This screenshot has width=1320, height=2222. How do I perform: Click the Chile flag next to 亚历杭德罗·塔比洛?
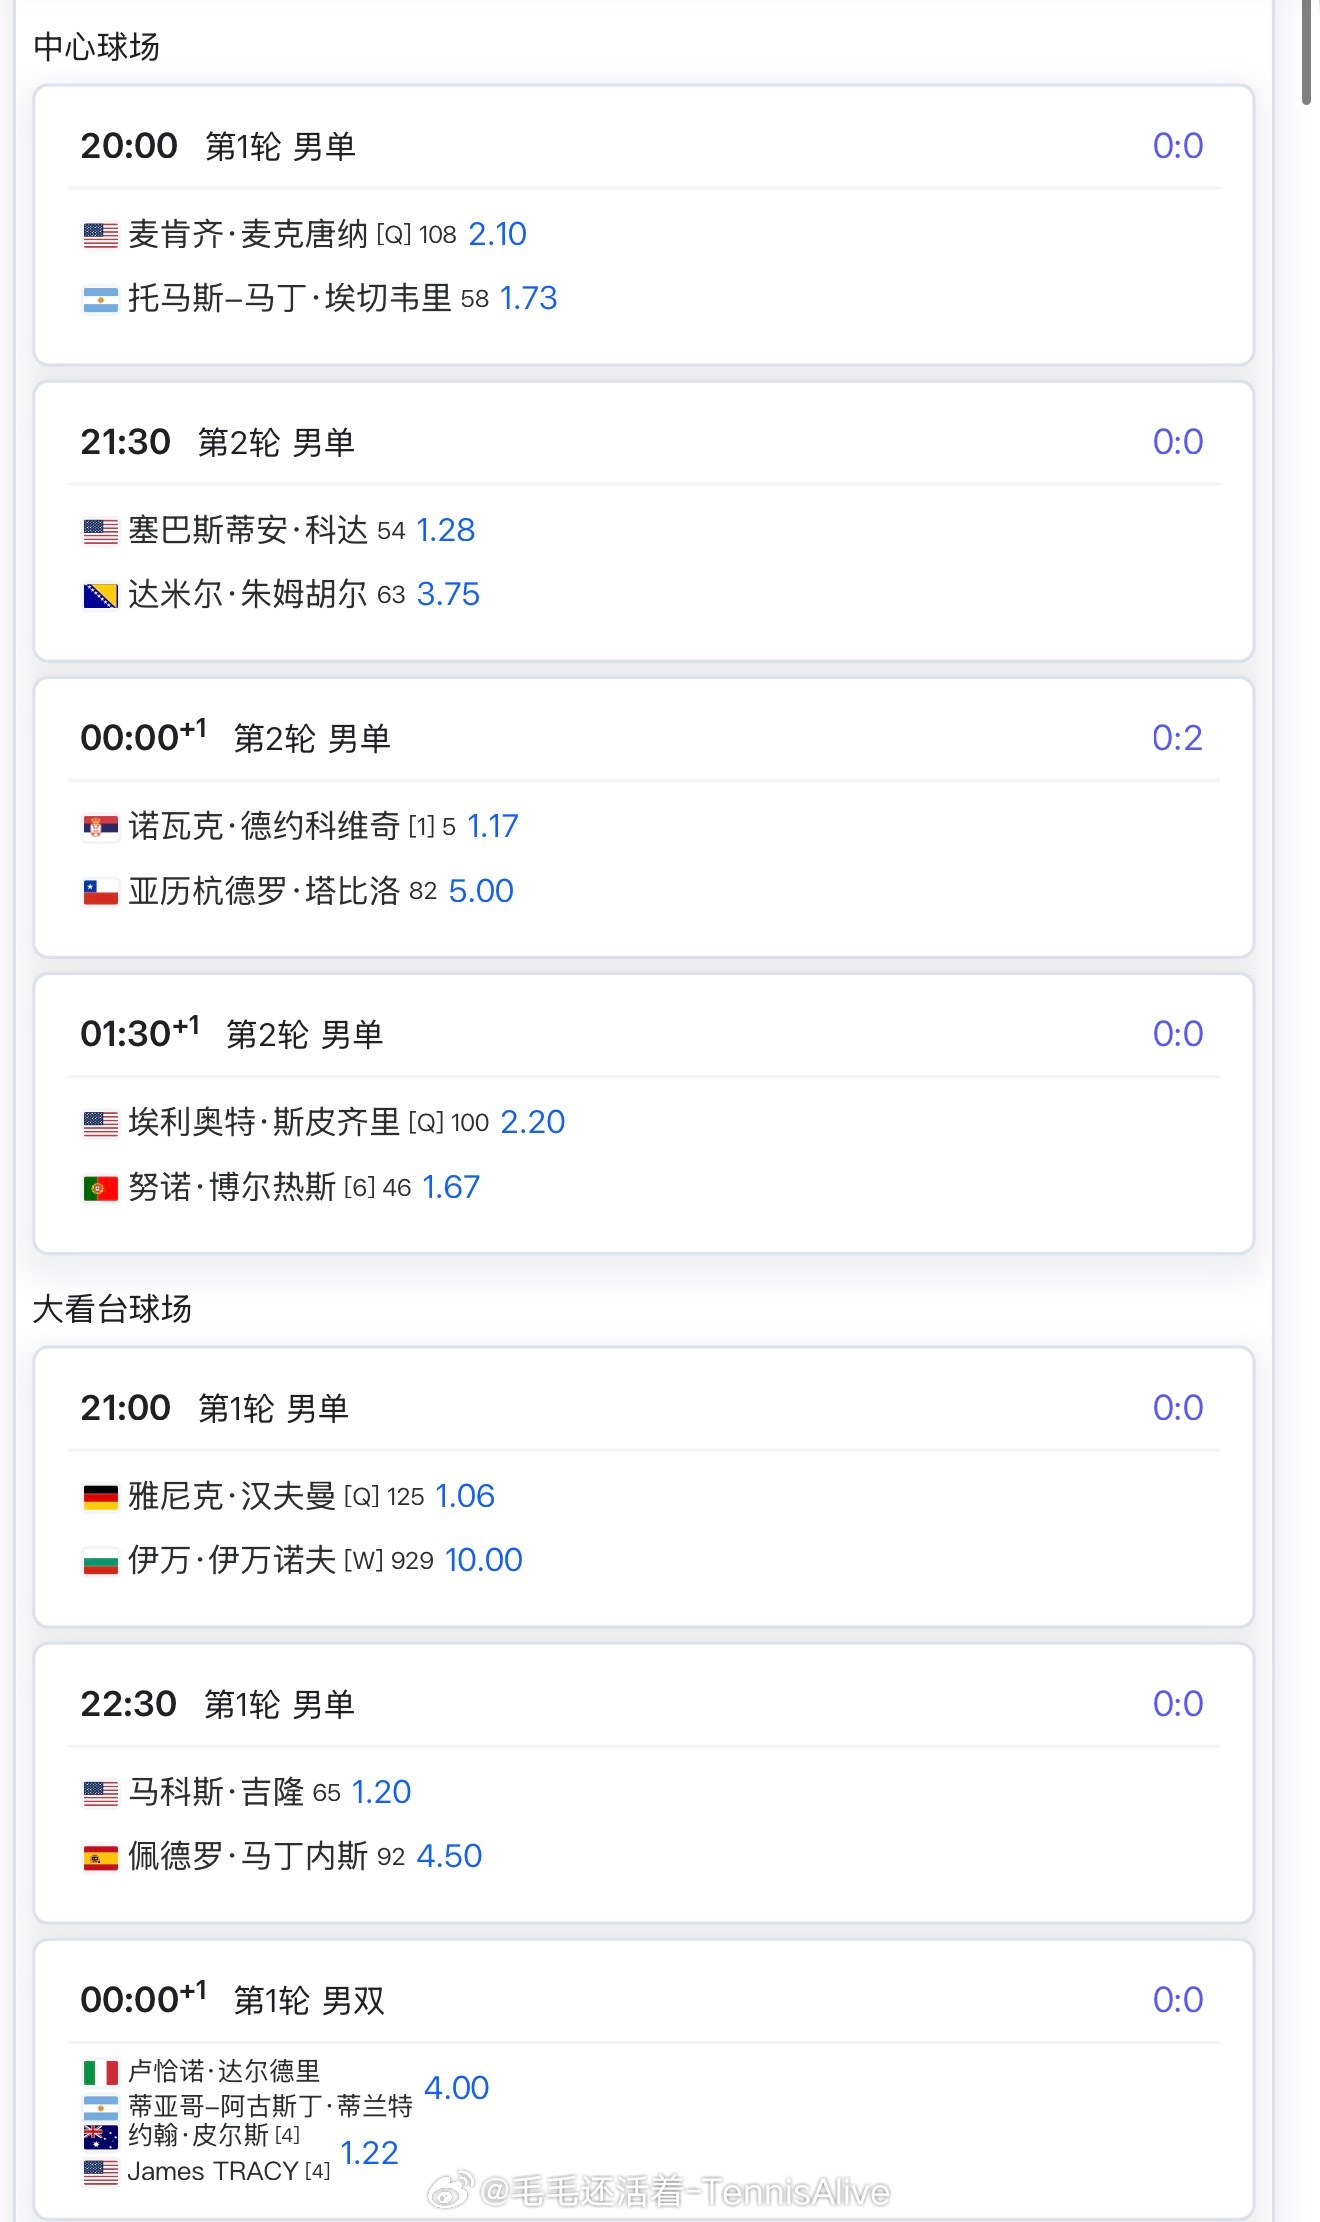pos(100,892)
